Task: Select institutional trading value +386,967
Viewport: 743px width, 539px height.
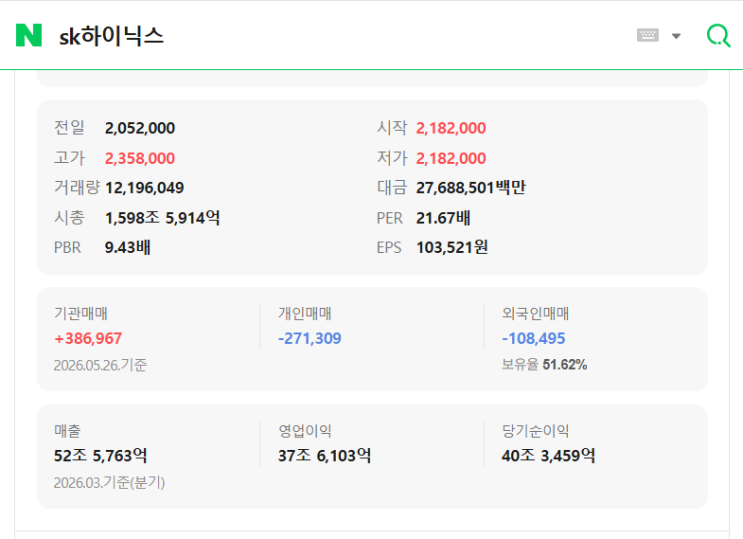Action: click(88, 338)
